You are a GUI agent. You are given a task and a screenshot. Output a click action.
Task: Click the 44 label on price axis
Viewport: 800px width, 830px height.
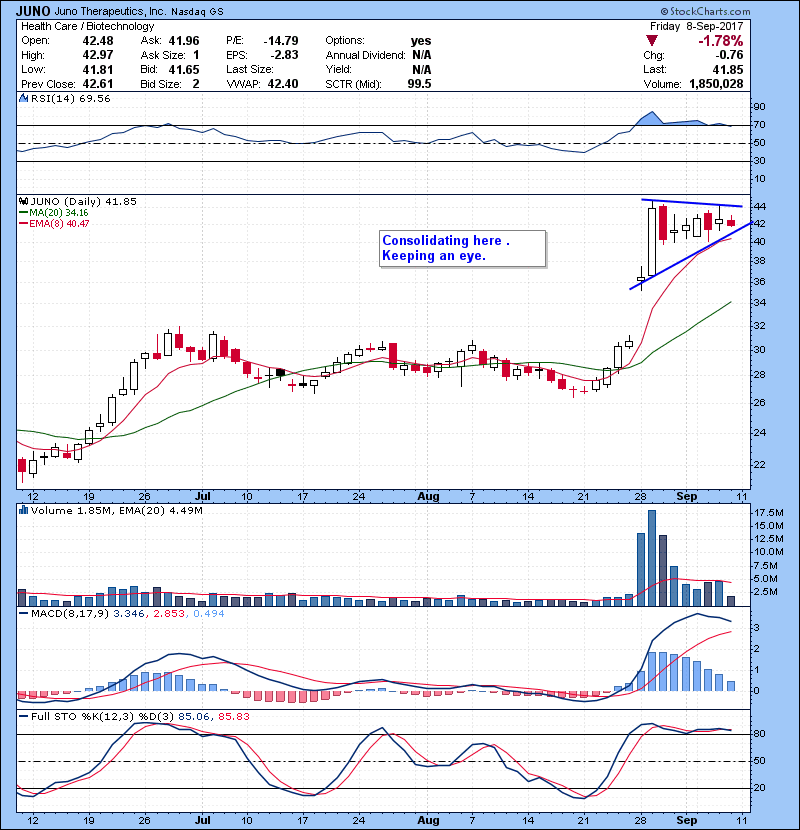click(760, 206)
